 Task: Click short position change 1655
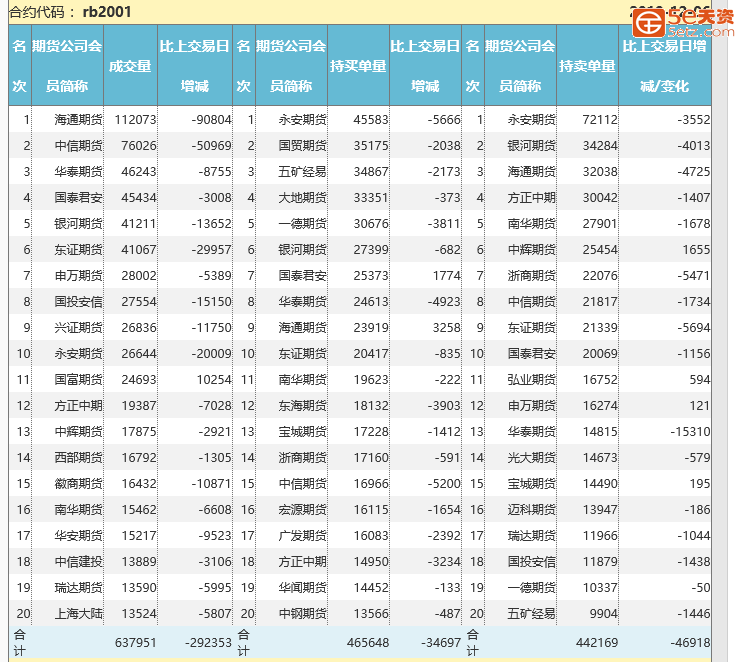coord(696,250)
